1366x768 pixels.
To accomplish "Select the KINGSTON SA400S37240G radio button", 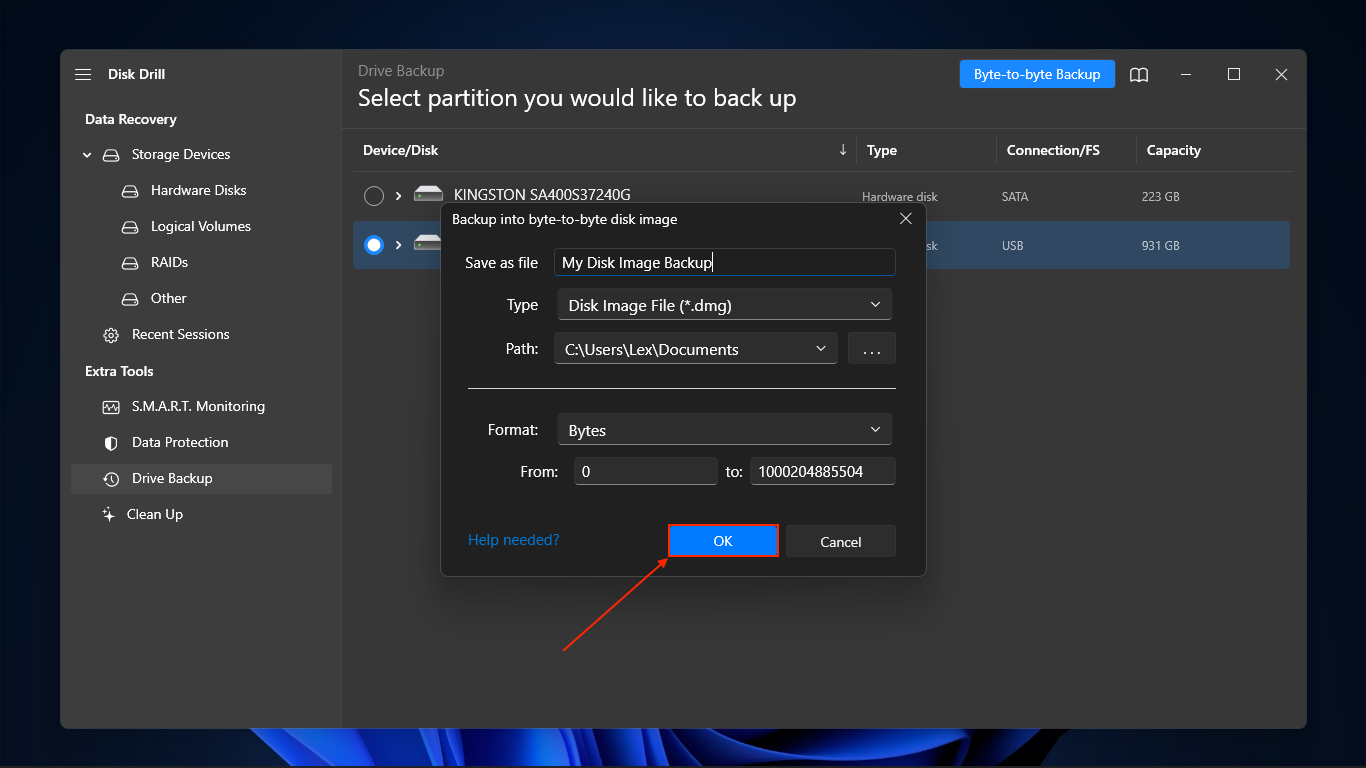I will click(x=374, y=196).
